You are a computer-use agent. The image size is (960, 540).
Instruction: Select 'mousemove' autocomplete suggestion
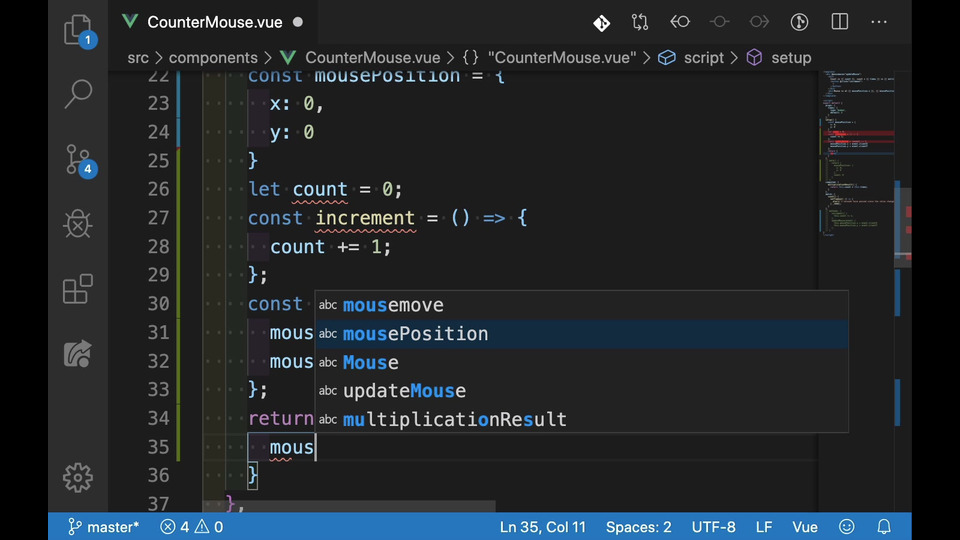tap(582, 305)
